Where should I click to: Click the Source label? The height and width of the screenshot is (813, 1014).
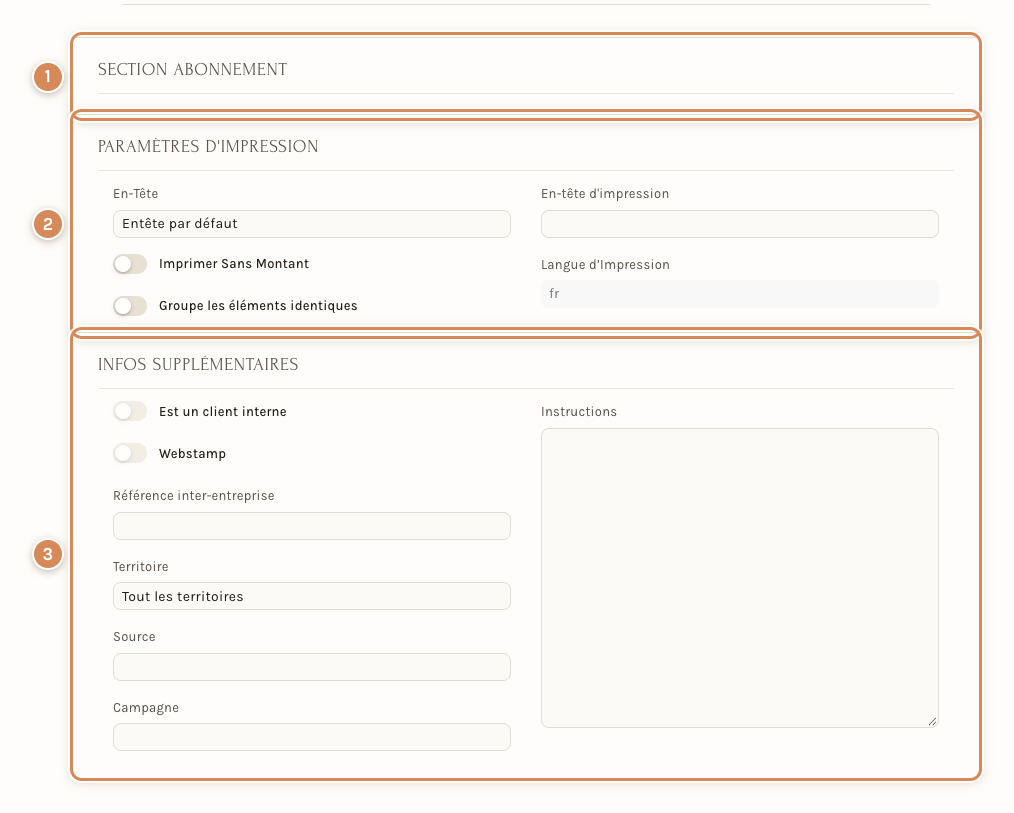pyautogui.click(x=134, y=636)
